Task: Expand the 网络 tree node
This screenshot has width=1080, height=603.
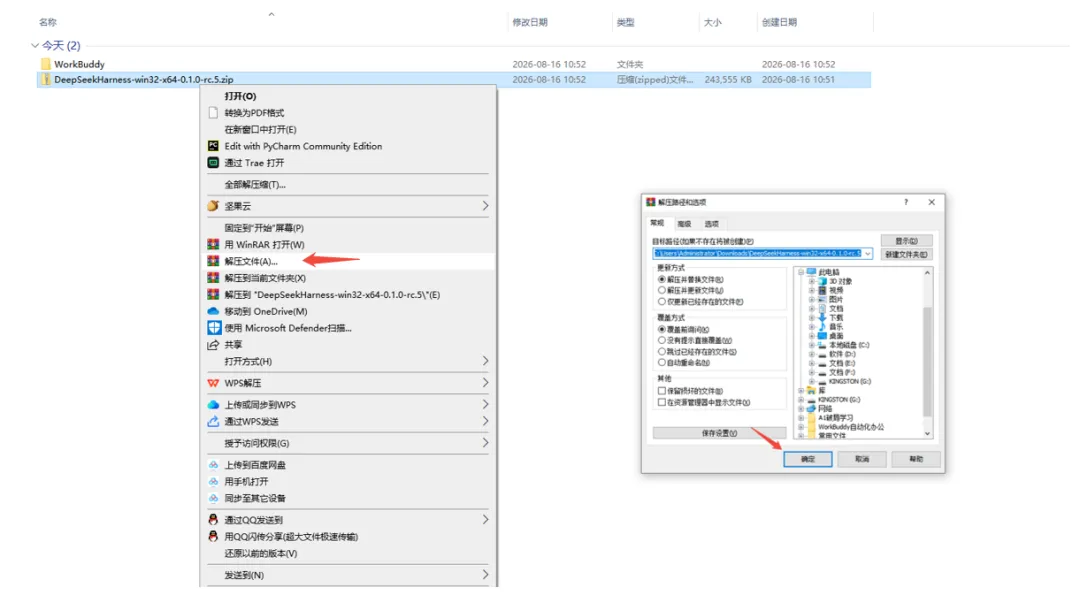Action: (801, 409)
